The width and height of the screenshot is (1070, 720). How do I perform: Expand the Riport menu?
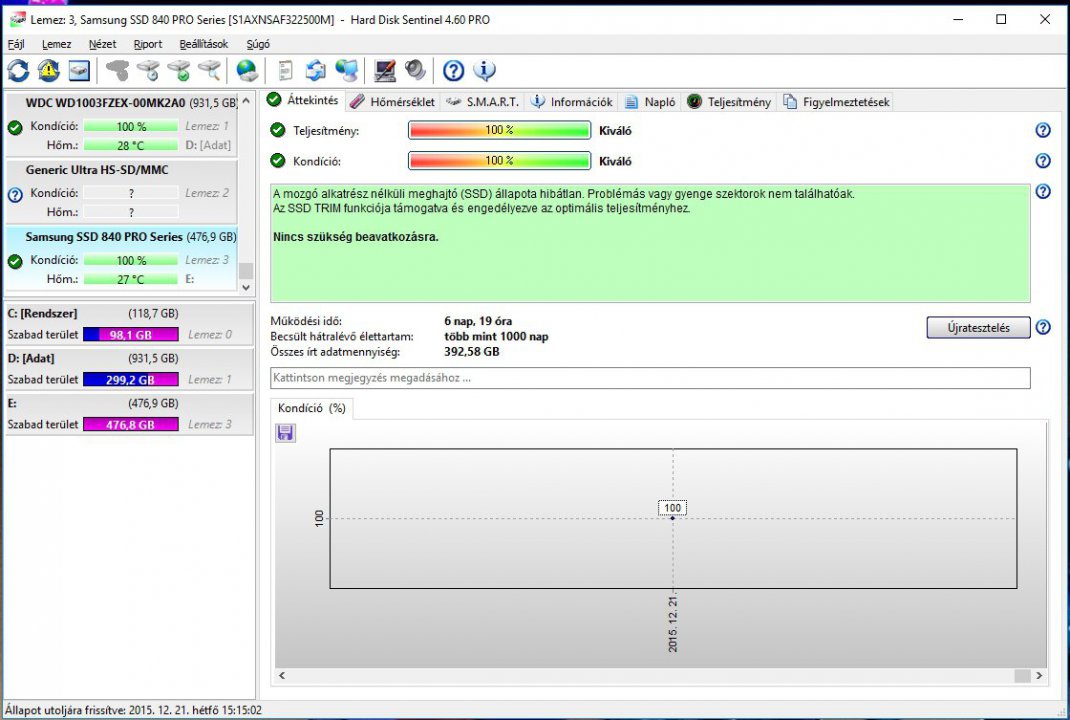pos(148,44)
